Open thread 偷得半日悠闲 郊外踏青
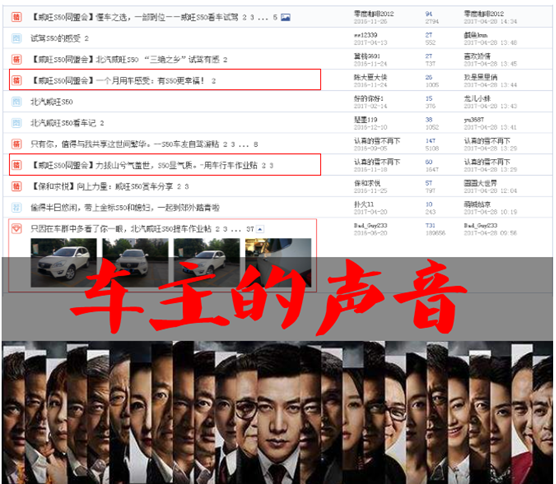This screenshot has width=556, height=484. coord(125,207)
